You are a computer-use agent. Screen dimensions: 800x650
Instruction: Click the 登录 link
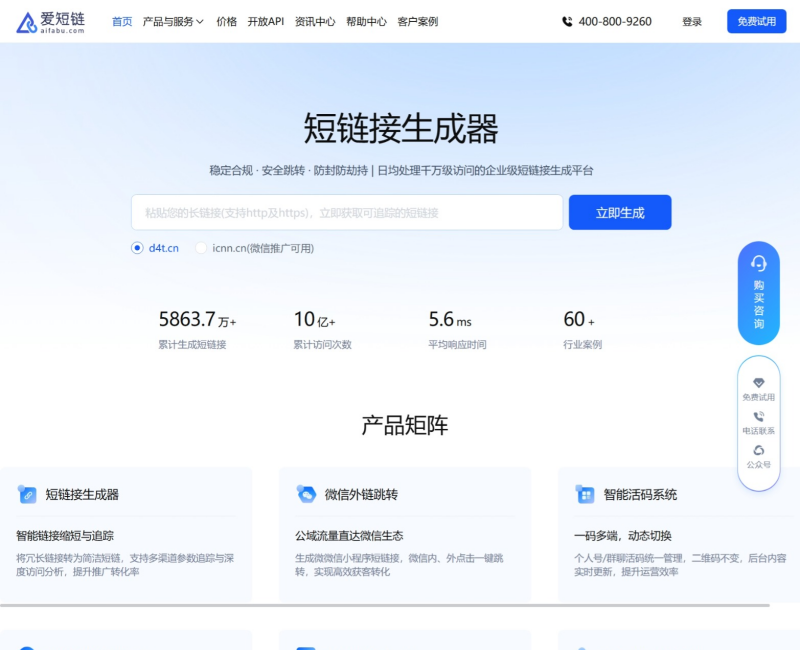click(x=692, y=21)
